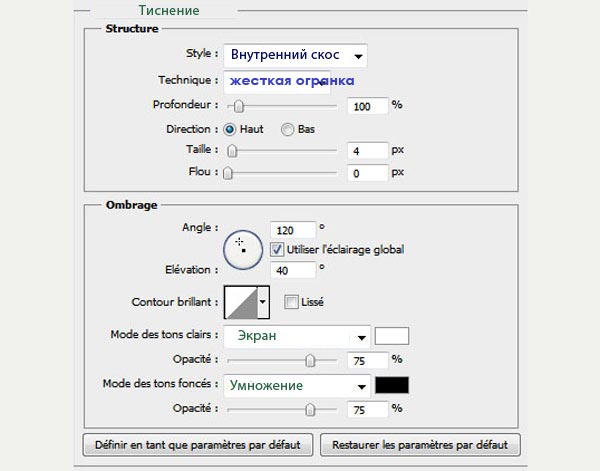Click the tons clairs Opacité slider handle
Viewport: 600px width, 471px height.
pyautogui.click(x=310, y=360)
